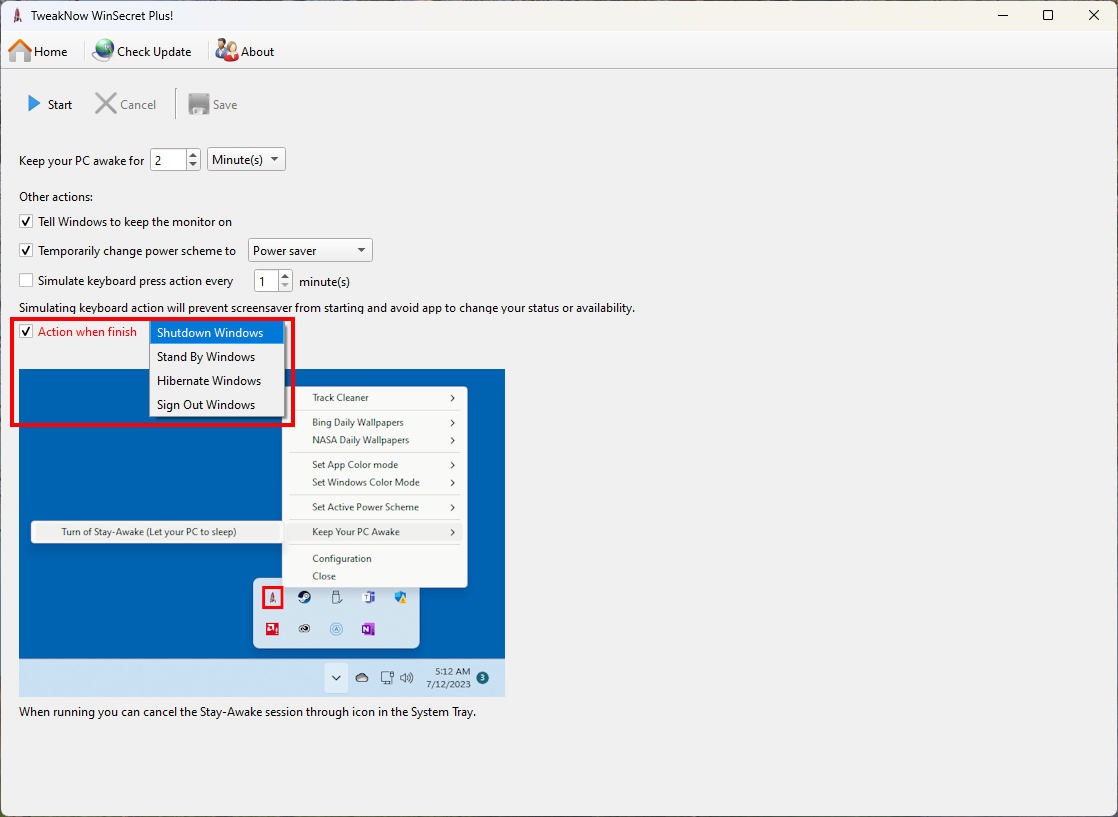Click the Creative Cloud tray icon
Image resolution: width=1118 pixels, height=817 pixels.
[304, 629]
